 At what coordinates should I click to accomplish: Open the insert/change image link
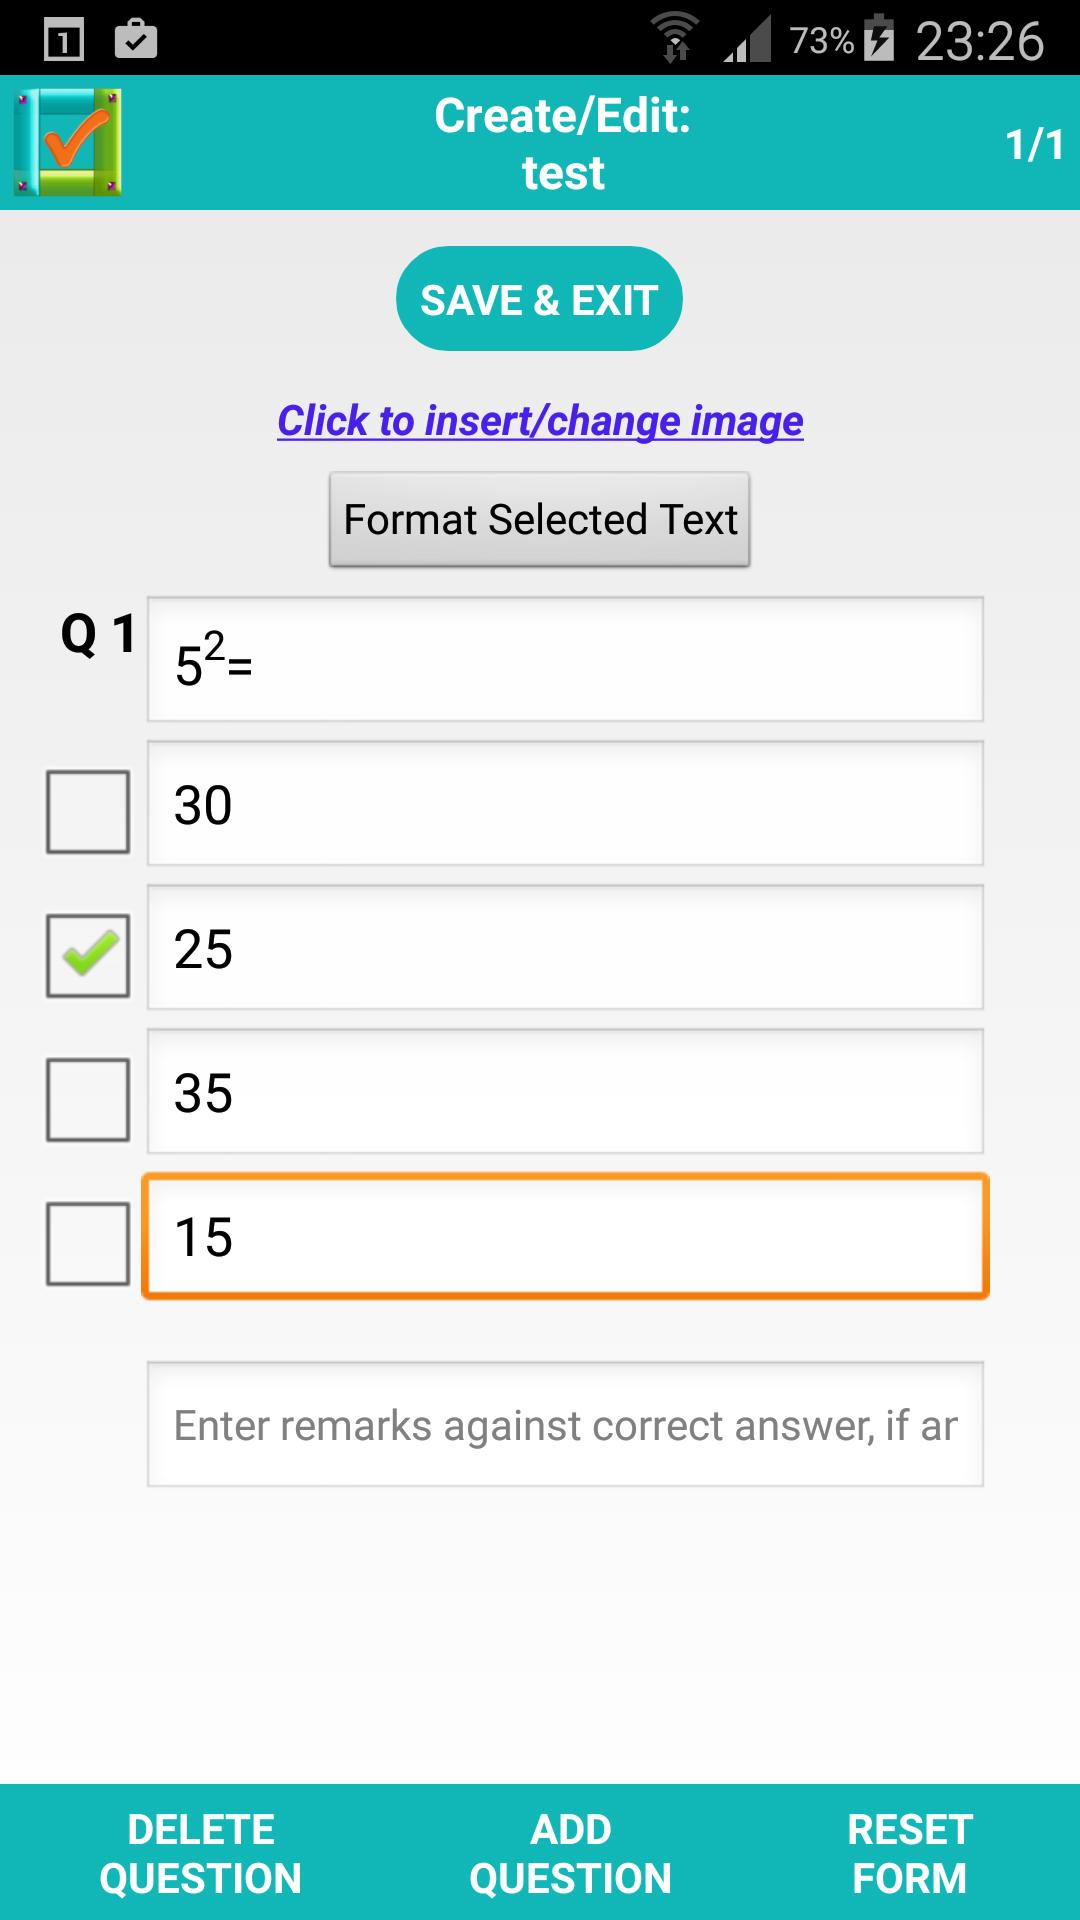539,422
